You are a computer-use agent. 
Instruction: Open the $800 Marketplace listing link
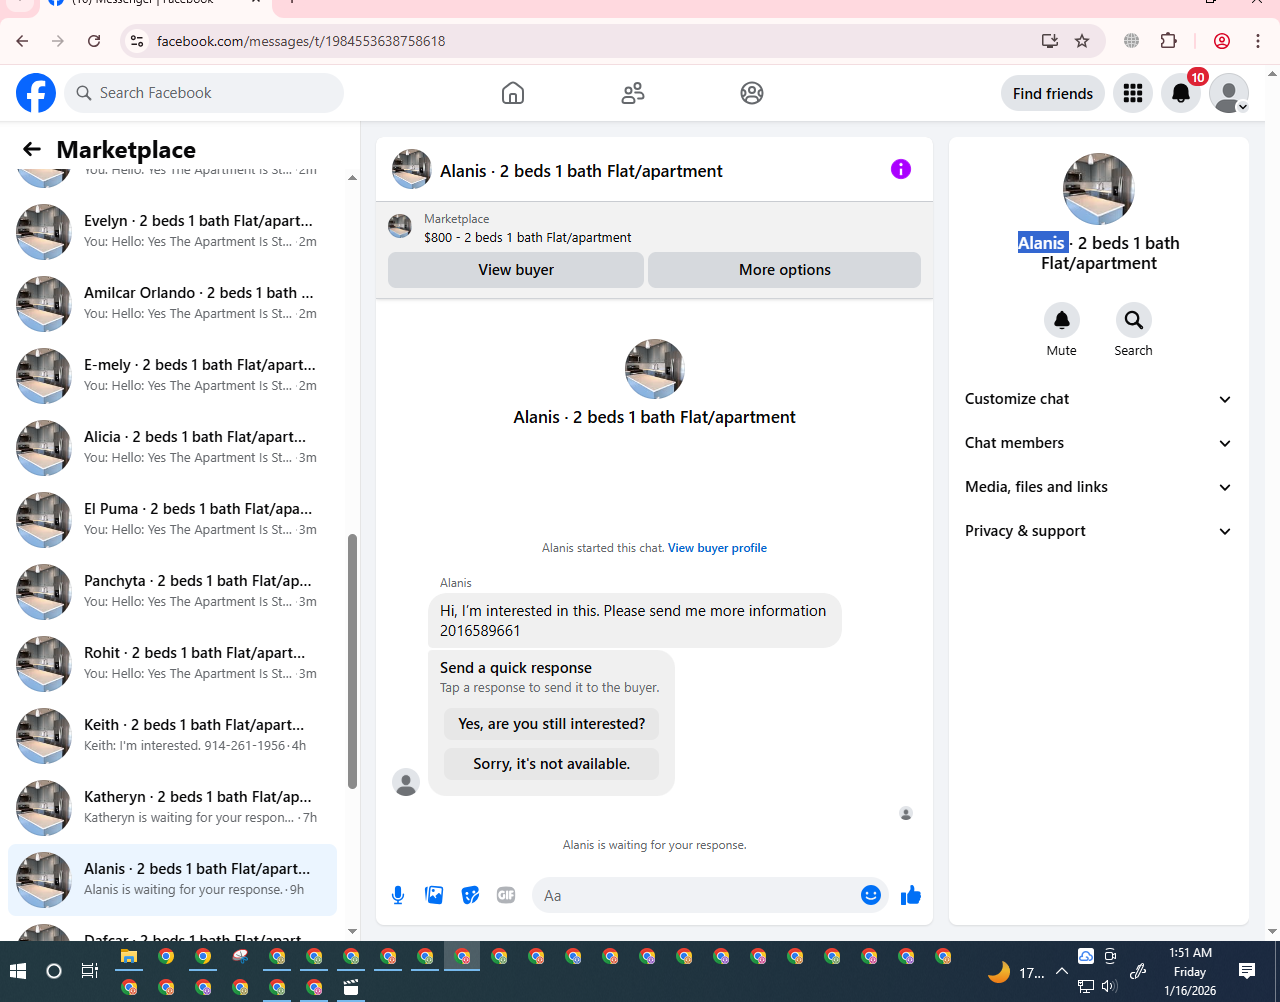click(528, 238)
